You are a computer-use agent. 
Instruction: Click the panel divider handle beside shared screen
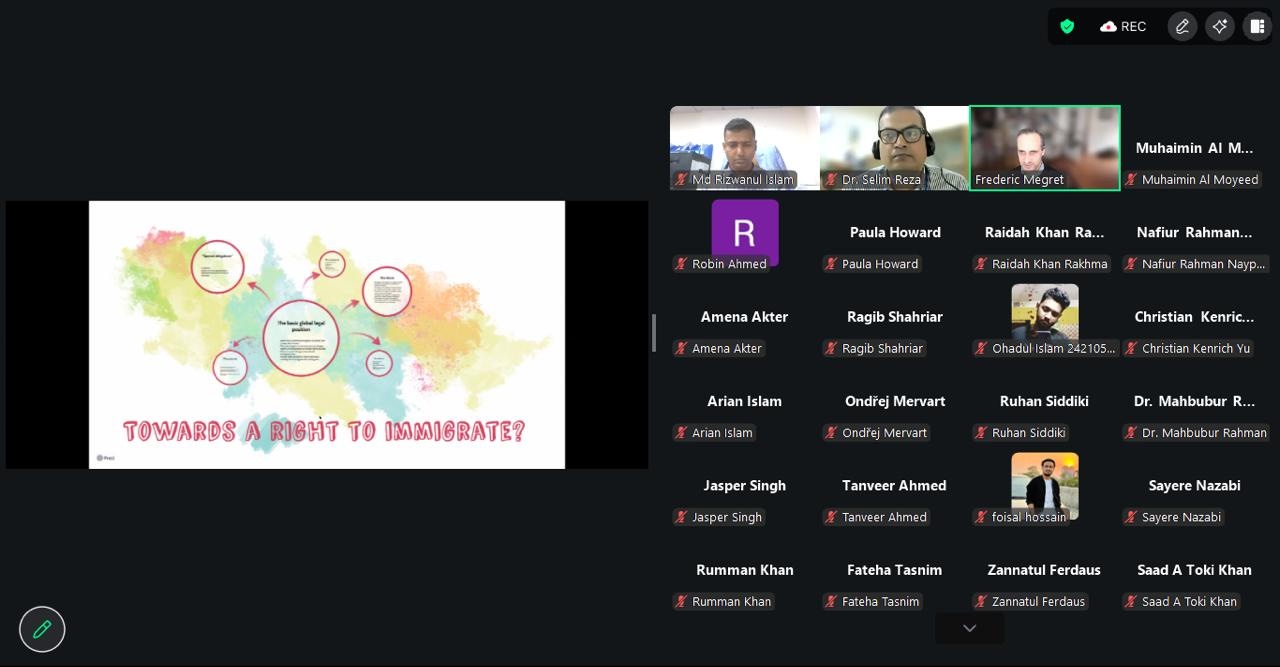click(654, 333)
